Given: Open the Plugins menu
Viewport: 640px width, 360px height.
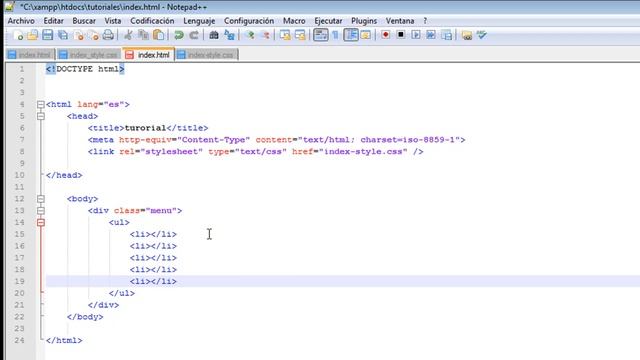Looking at the screenshot, I should [x=364, y=21].
